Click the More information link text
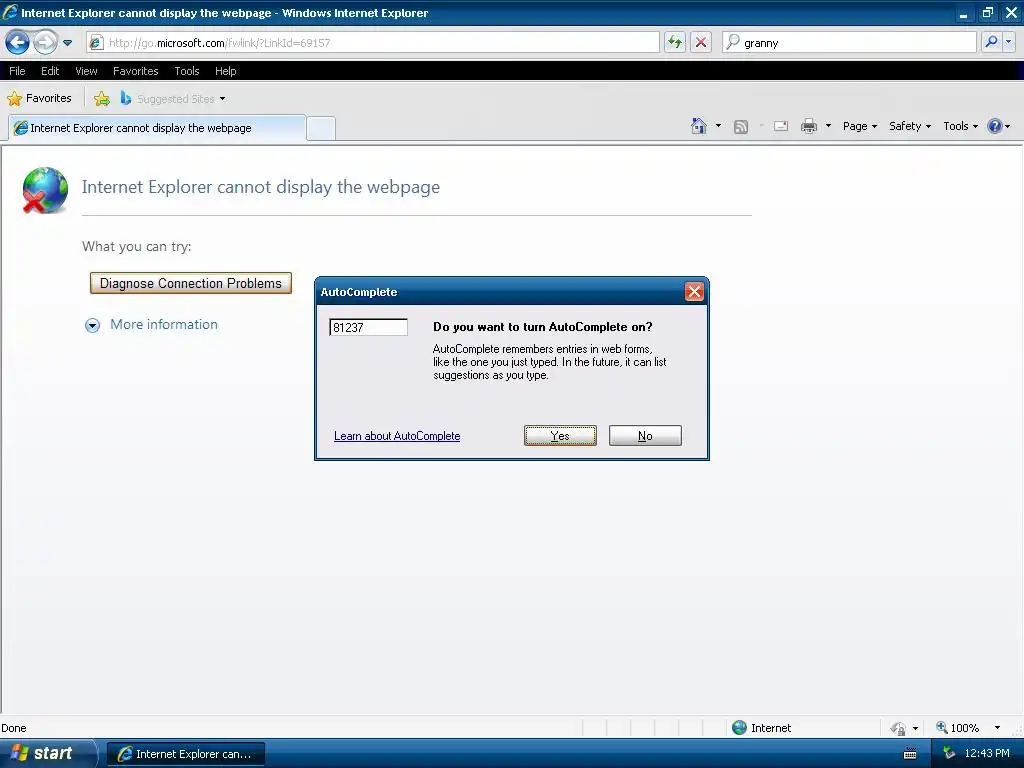Viewport: 1024px width, 768px height. [x=164, y=325]
